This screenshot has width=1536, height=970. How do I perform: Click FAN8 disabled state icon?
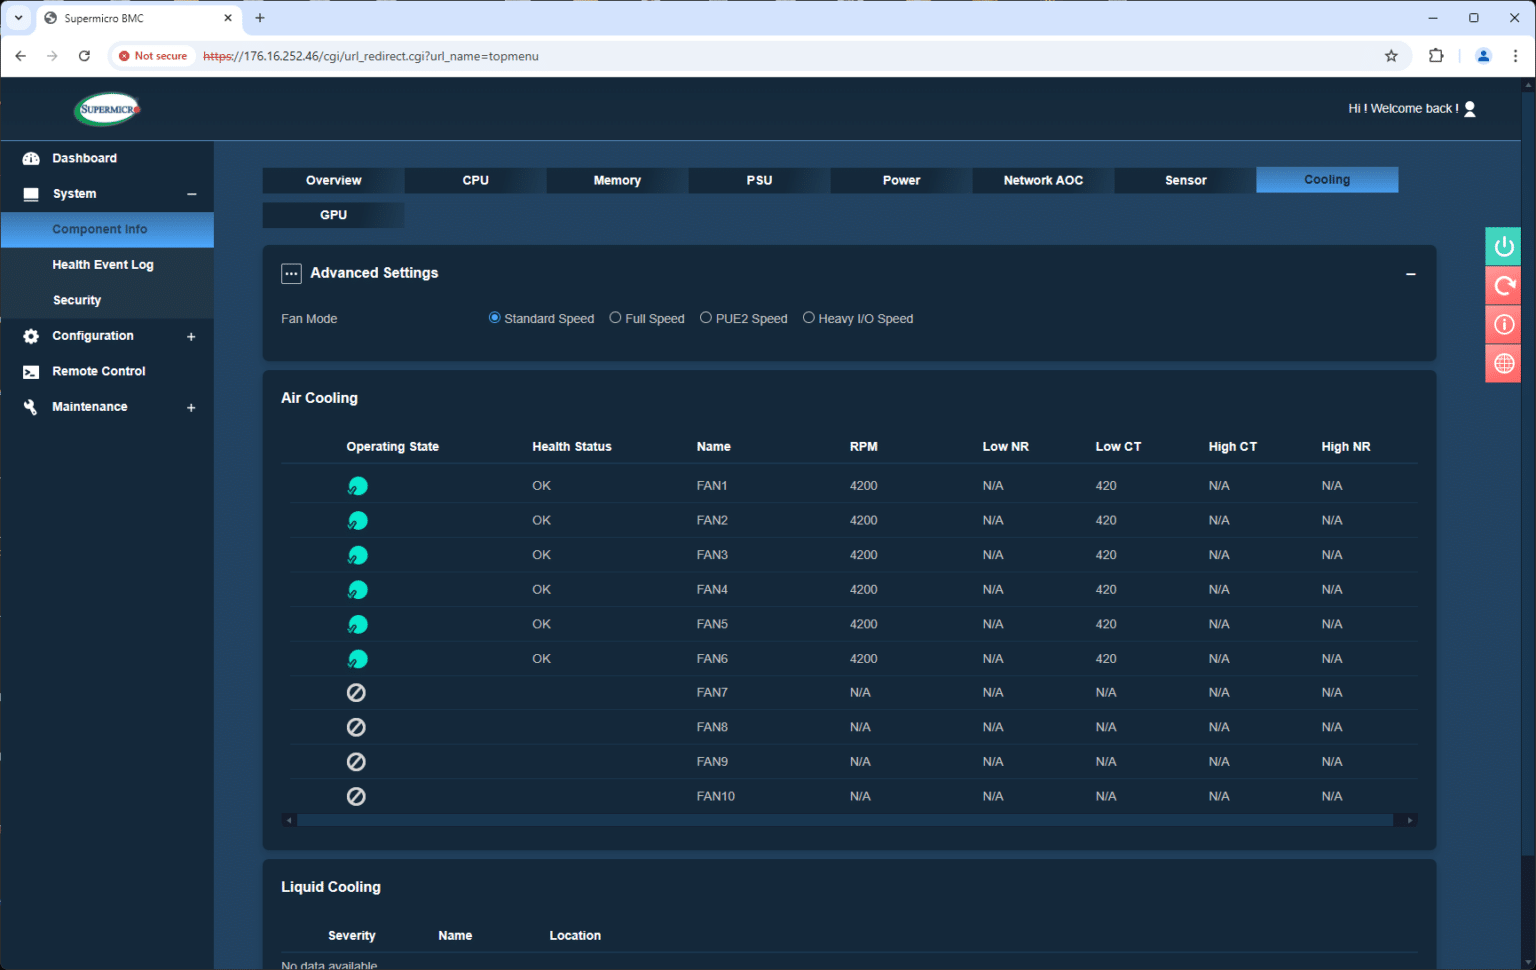356,728
